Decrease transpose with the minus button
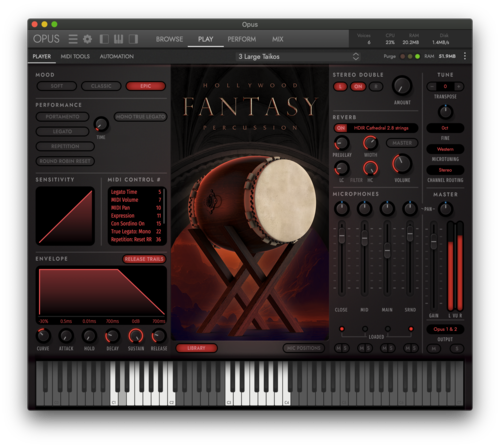Screen dimensions: 500x447 (432, 87)
